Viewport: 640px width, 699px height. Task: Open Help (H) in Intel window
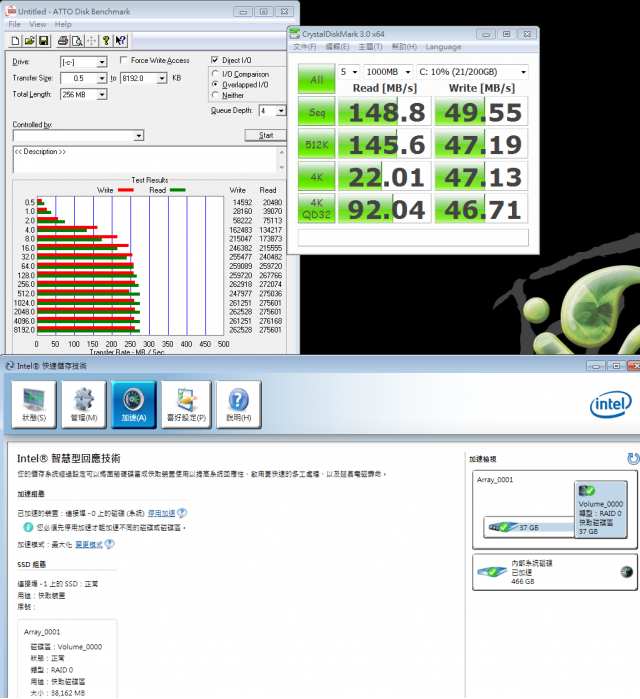click(238, 404)
